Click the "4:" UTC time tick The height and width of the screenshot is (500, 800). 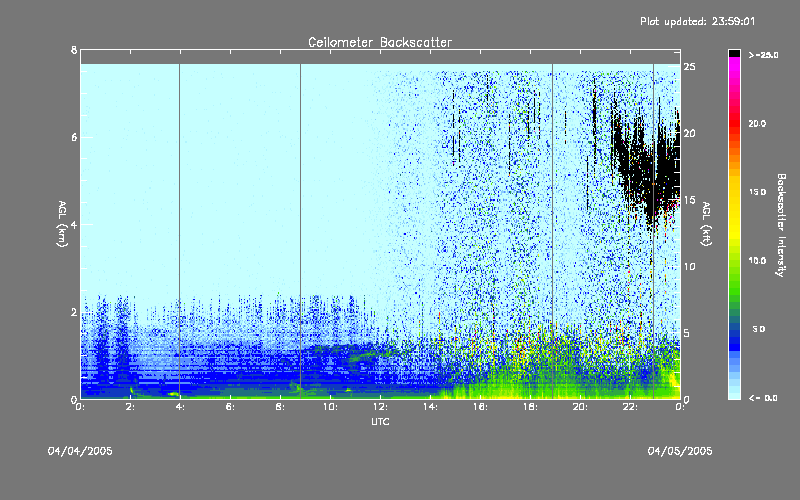[x=181, y=407]
